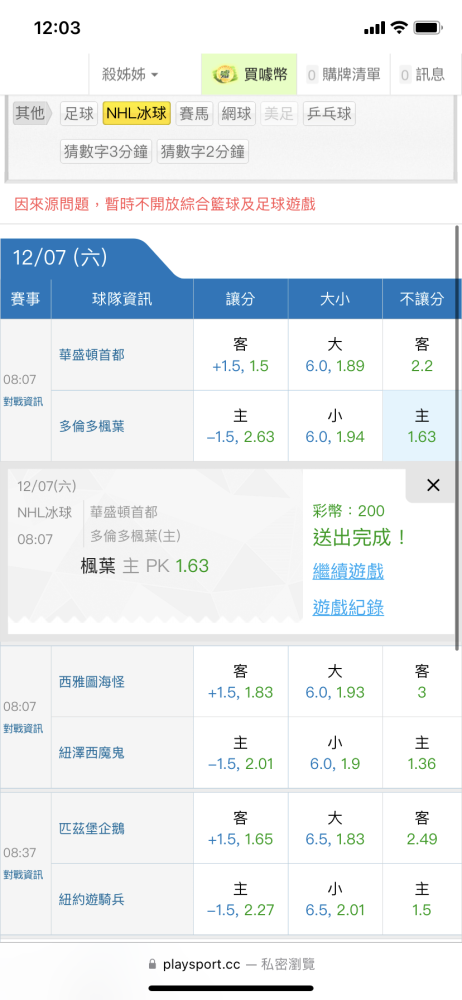
Task: Open 訊息 messages
Action: point(423,75)
